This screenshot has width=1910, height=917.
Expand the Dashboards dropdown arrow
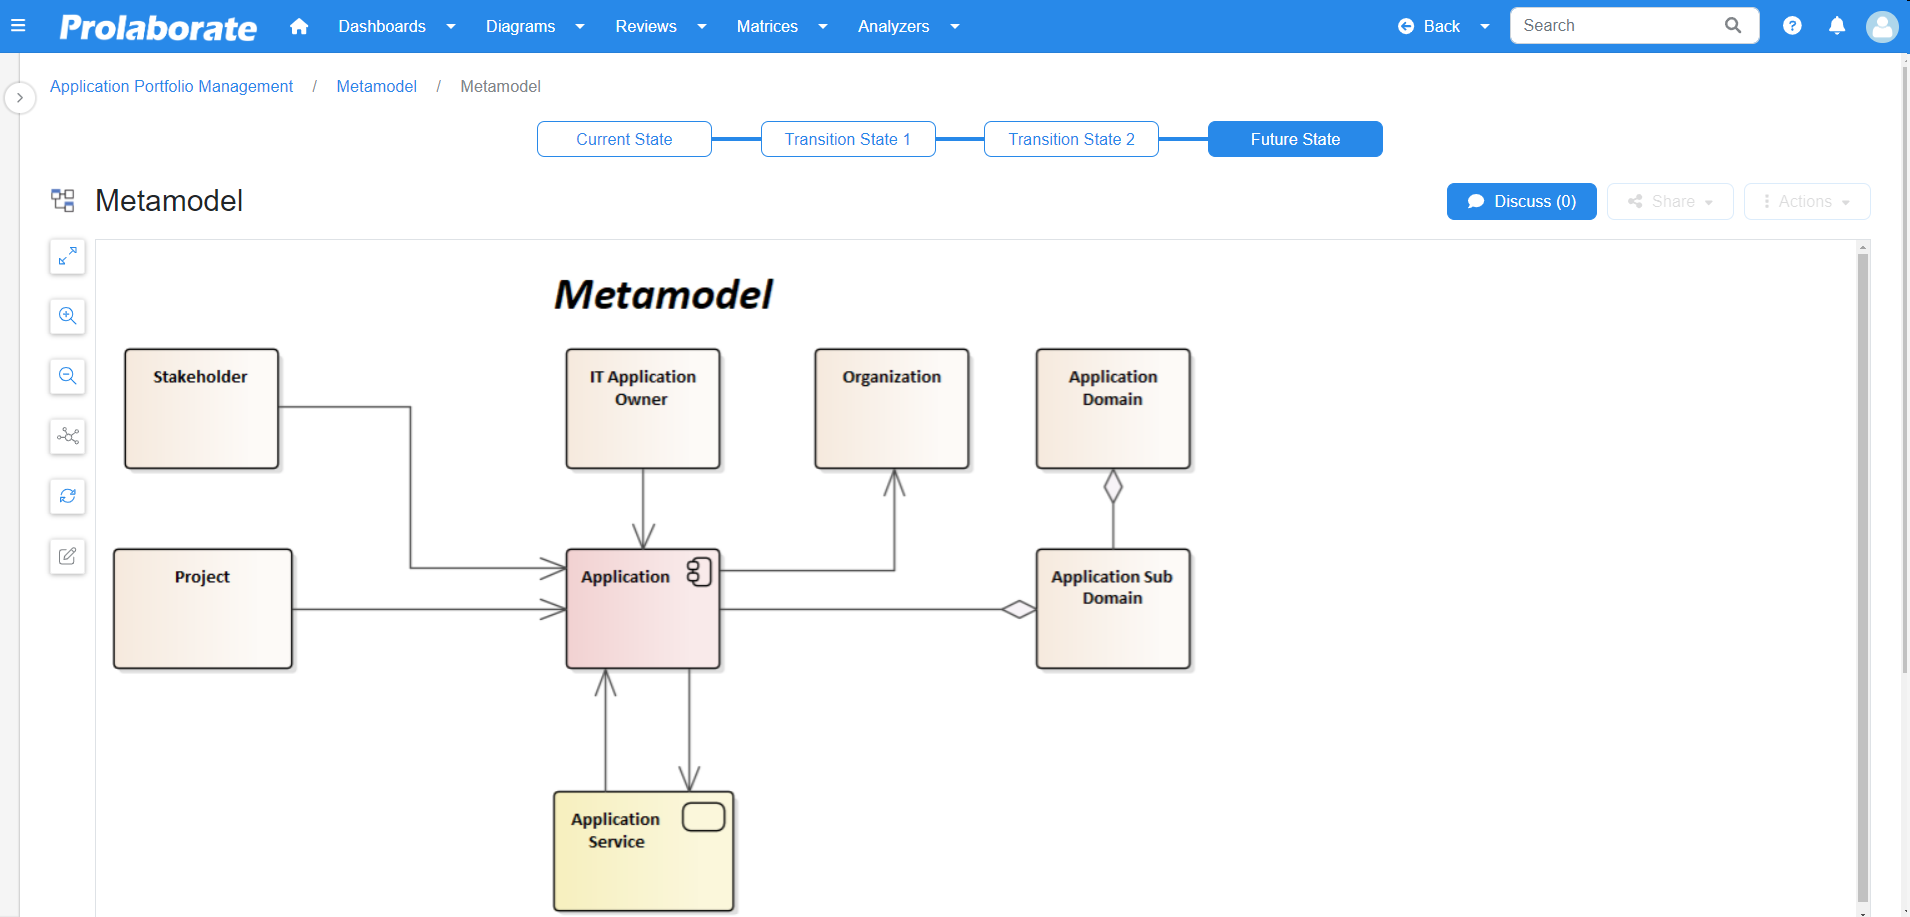coord(451,27)
